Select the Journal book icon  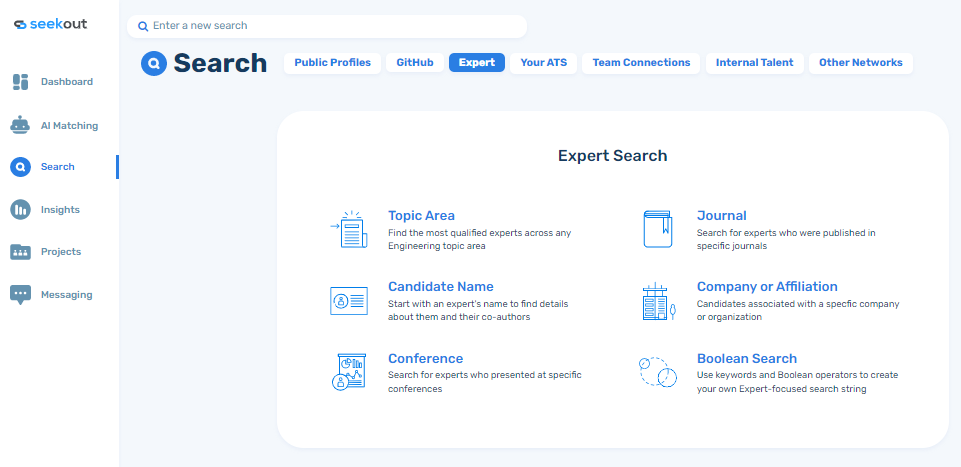pyautogui.click(x=657, y=229)
